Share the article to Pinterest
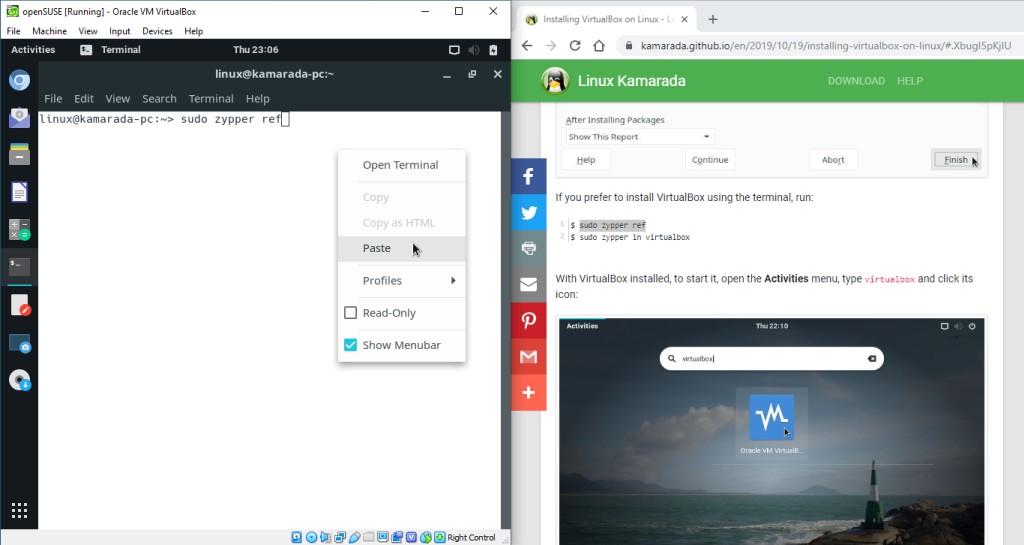 click(x=528, y=320)
